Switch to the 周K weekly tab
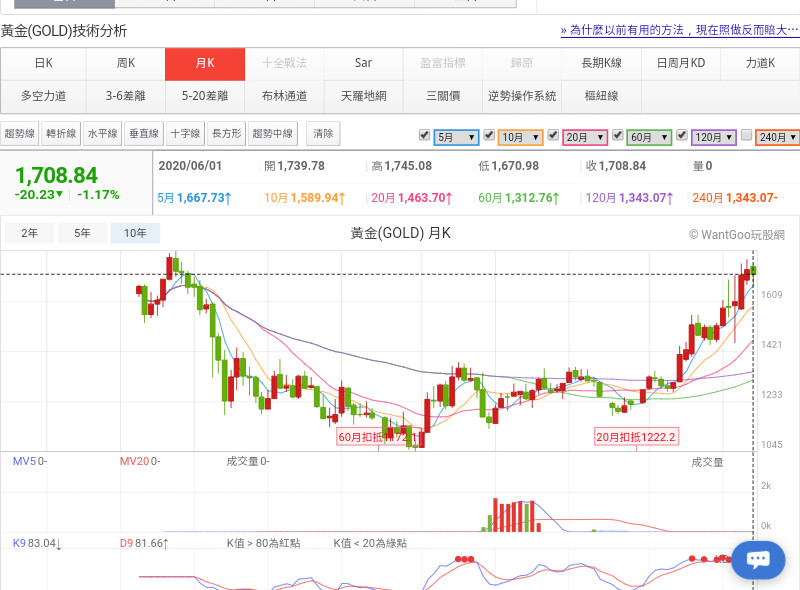Viewport: 800px width, 590px height. [x=125, y=64]
